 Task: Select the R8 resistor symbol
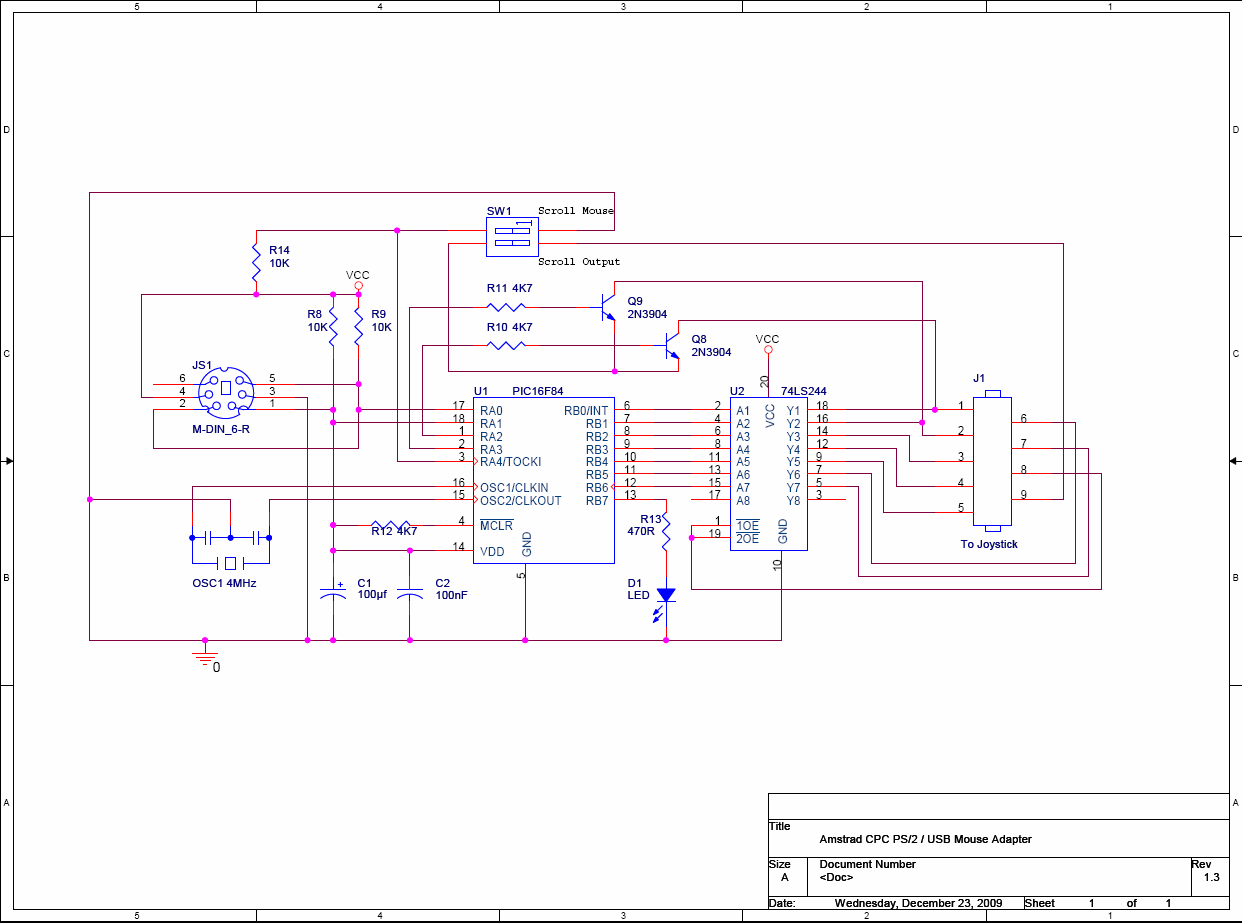333,328
